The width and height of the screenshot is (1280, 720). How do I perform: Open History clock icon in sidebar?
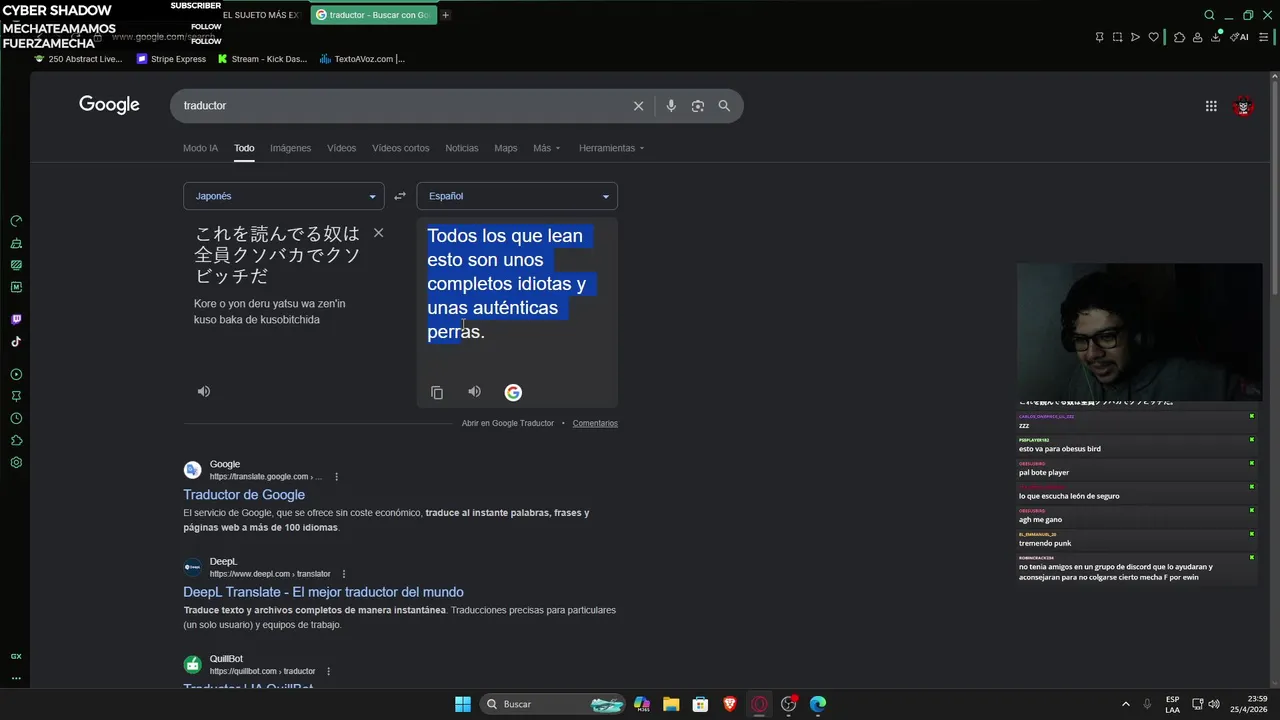[x=16, y=419]
